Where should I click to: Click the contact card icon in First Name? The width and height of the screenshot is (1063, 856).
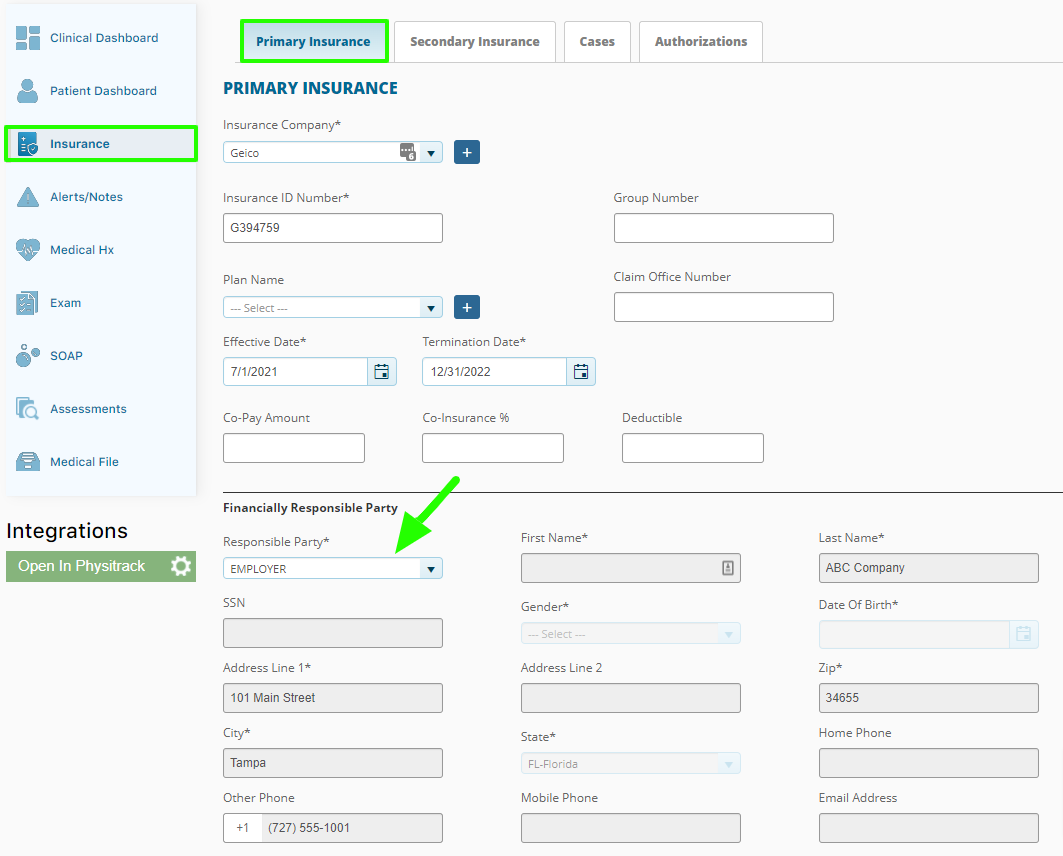727,568
